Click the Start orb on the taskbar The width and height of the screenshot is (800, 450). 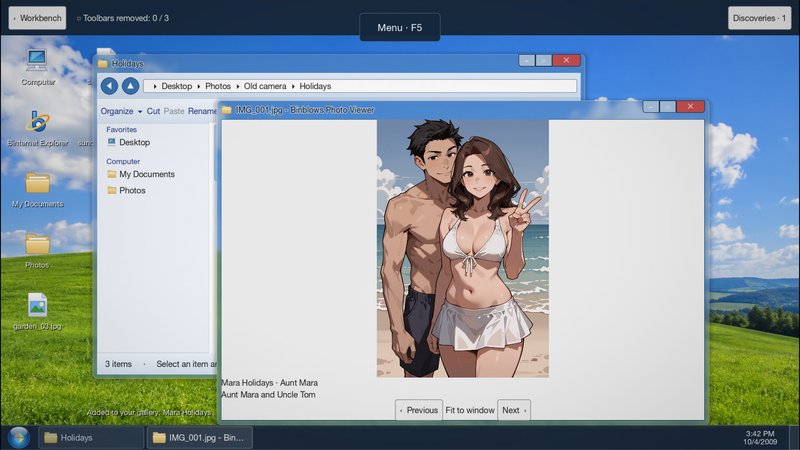19,438
